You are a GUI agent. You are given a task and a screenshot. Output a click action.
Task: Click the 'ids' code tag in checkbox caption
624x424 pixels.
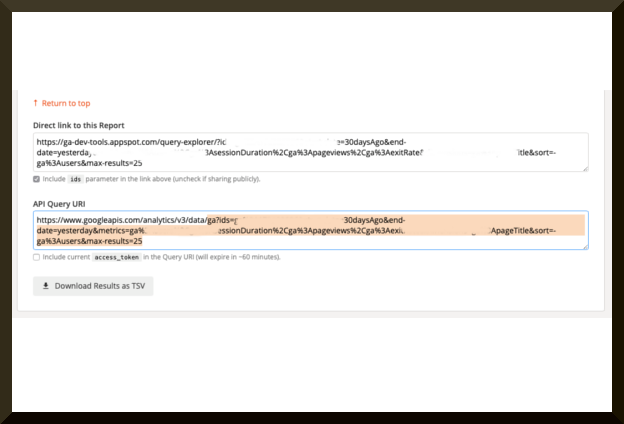point(76,179)
